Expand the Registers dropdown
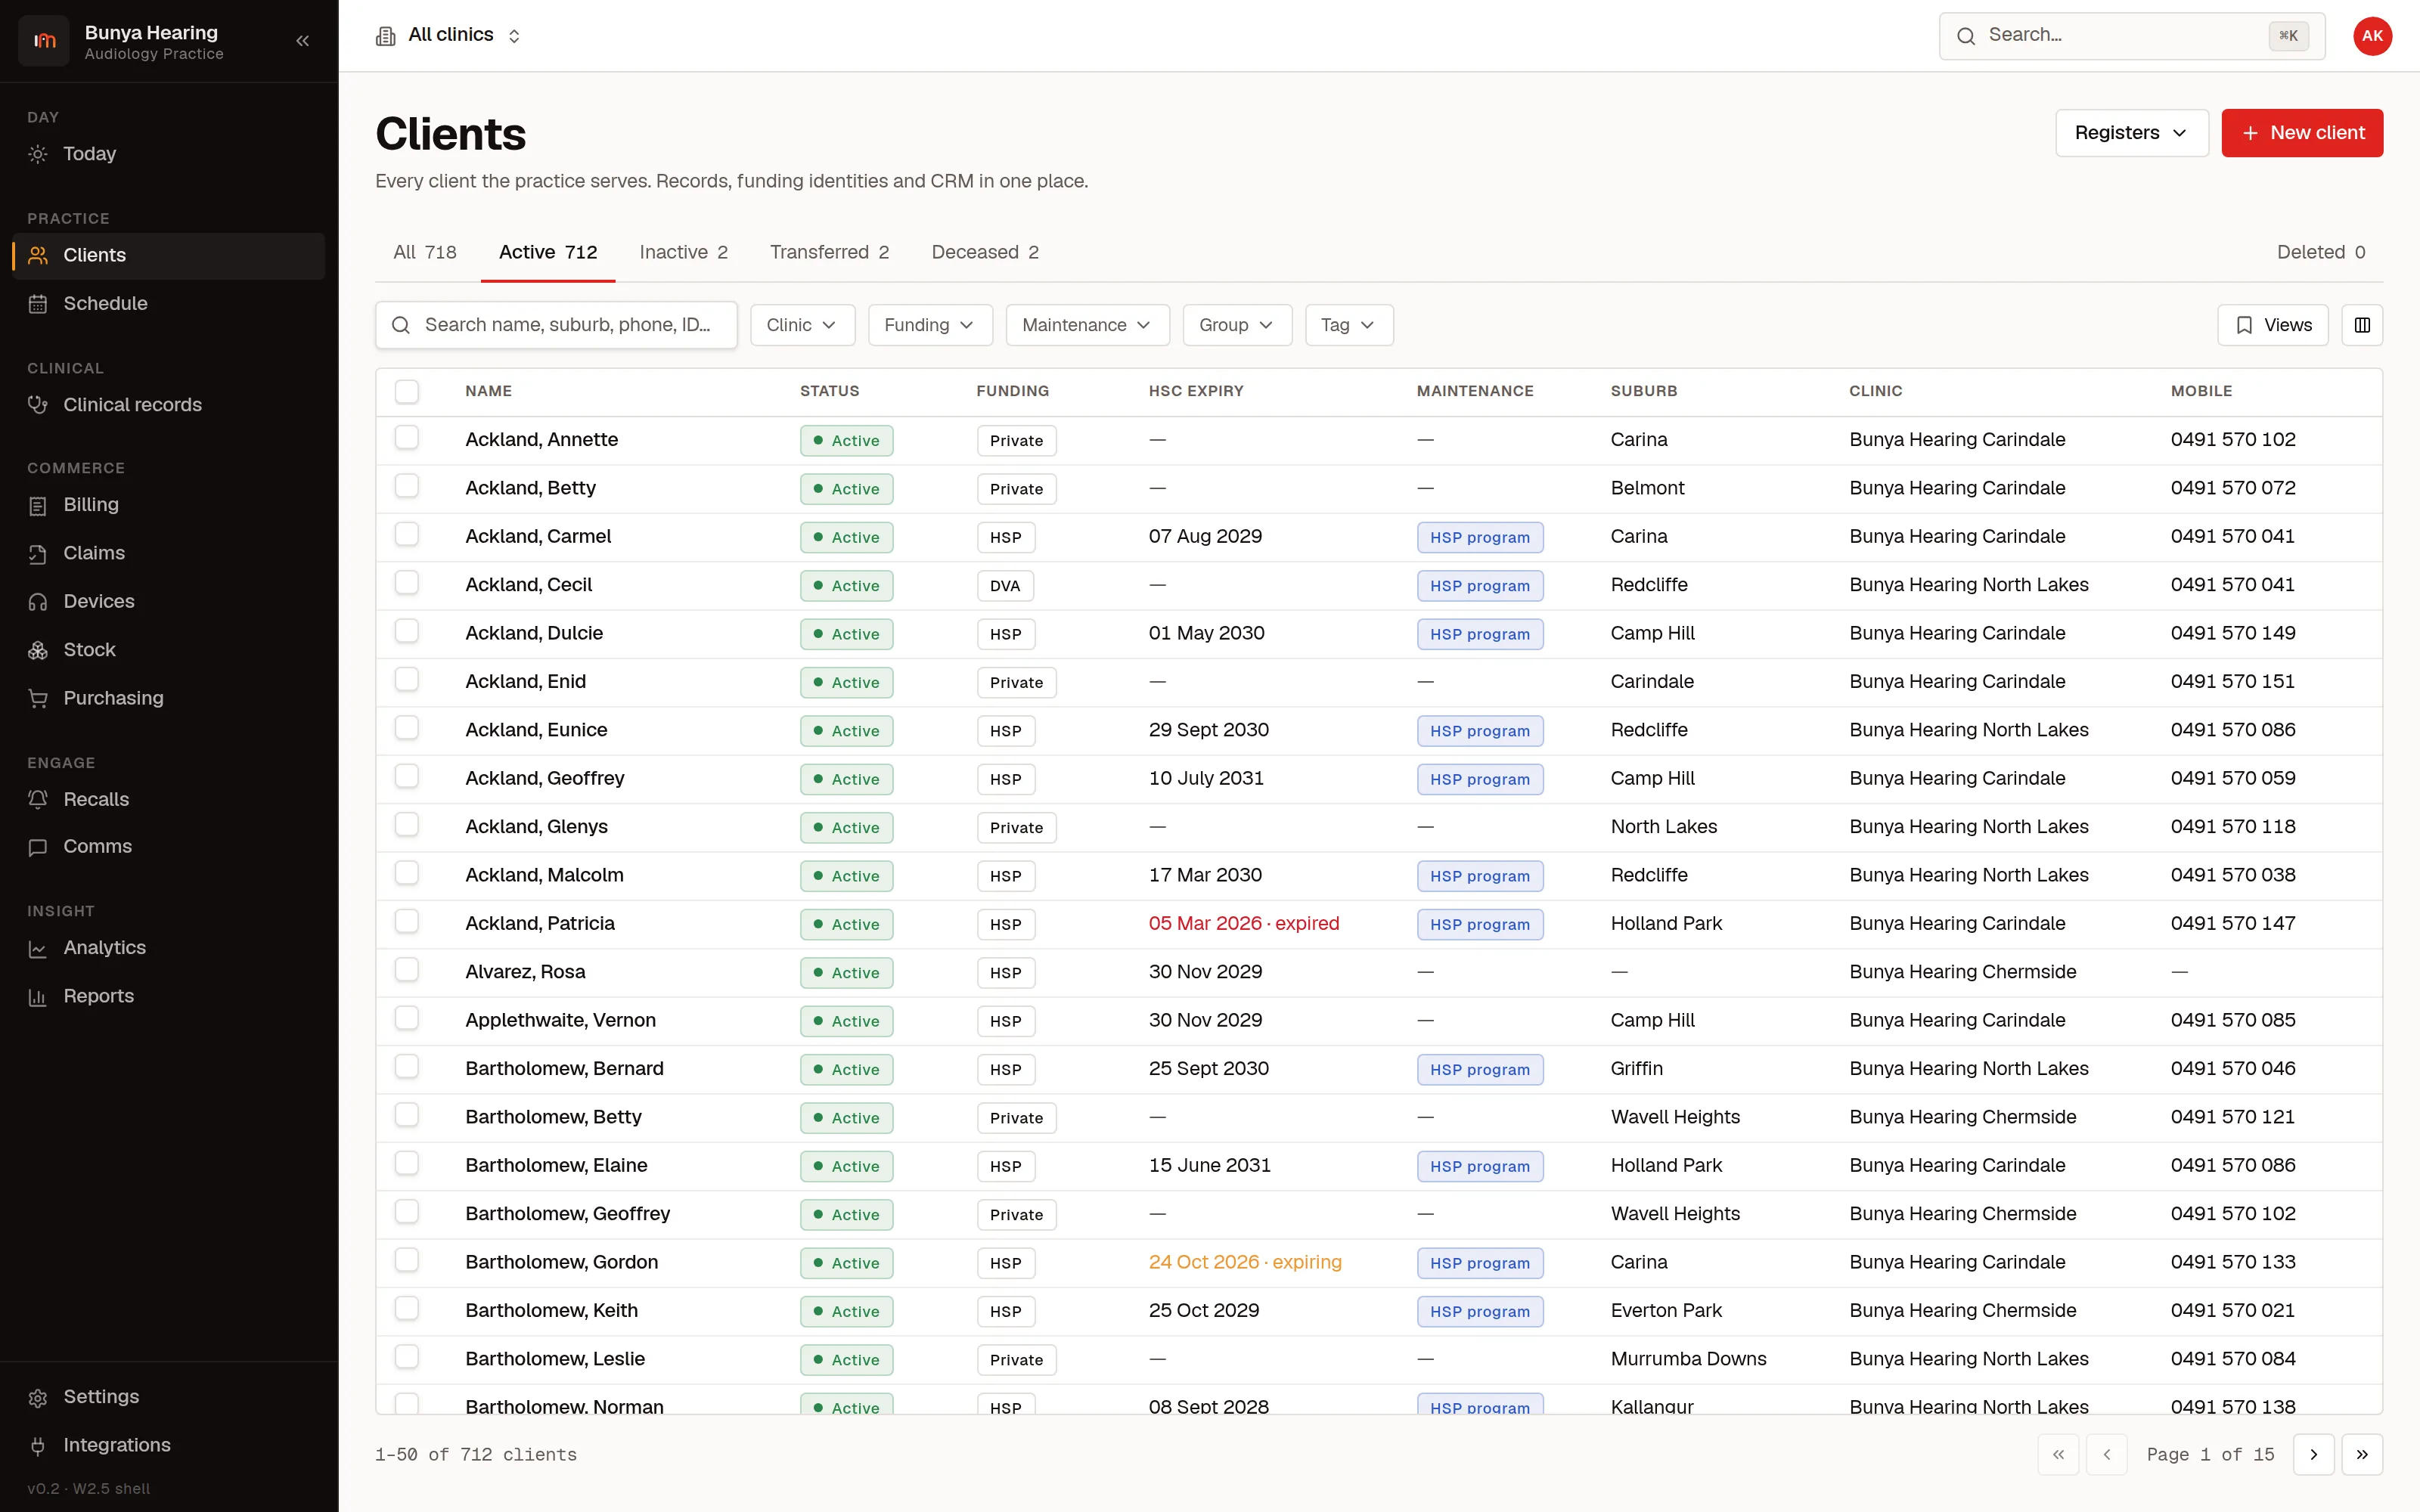Screen dimensions: 2420x1512 coord(2131,133)
